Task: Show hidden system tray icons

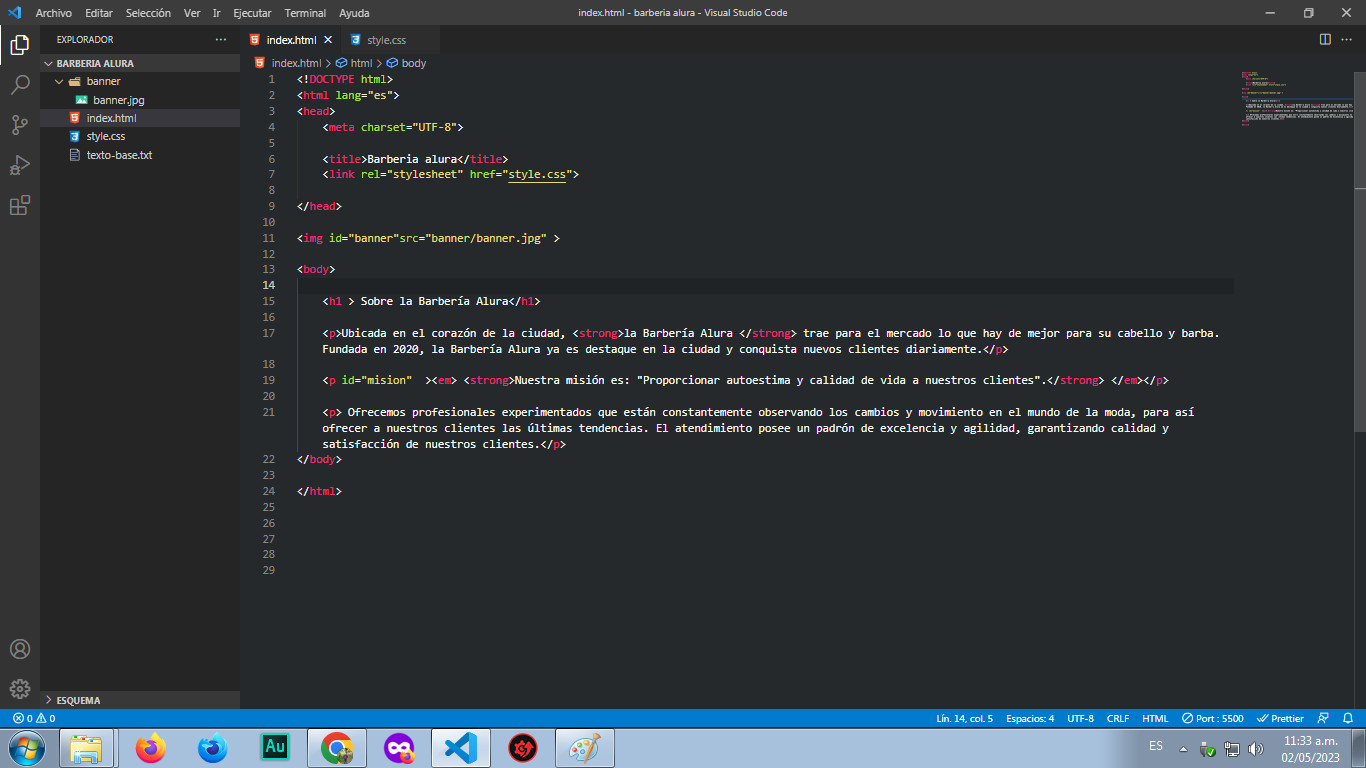Action: click(x=1184, y=749)
